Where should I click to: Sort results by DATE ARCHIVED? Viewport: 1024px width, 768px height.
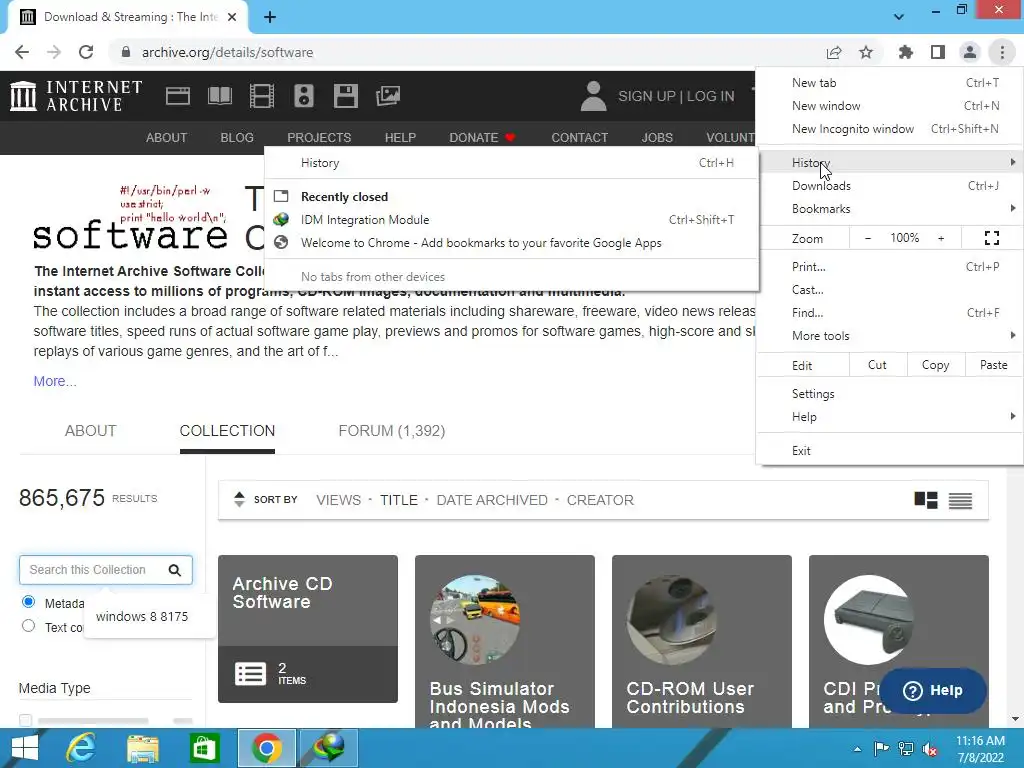[x=492, y=500]
